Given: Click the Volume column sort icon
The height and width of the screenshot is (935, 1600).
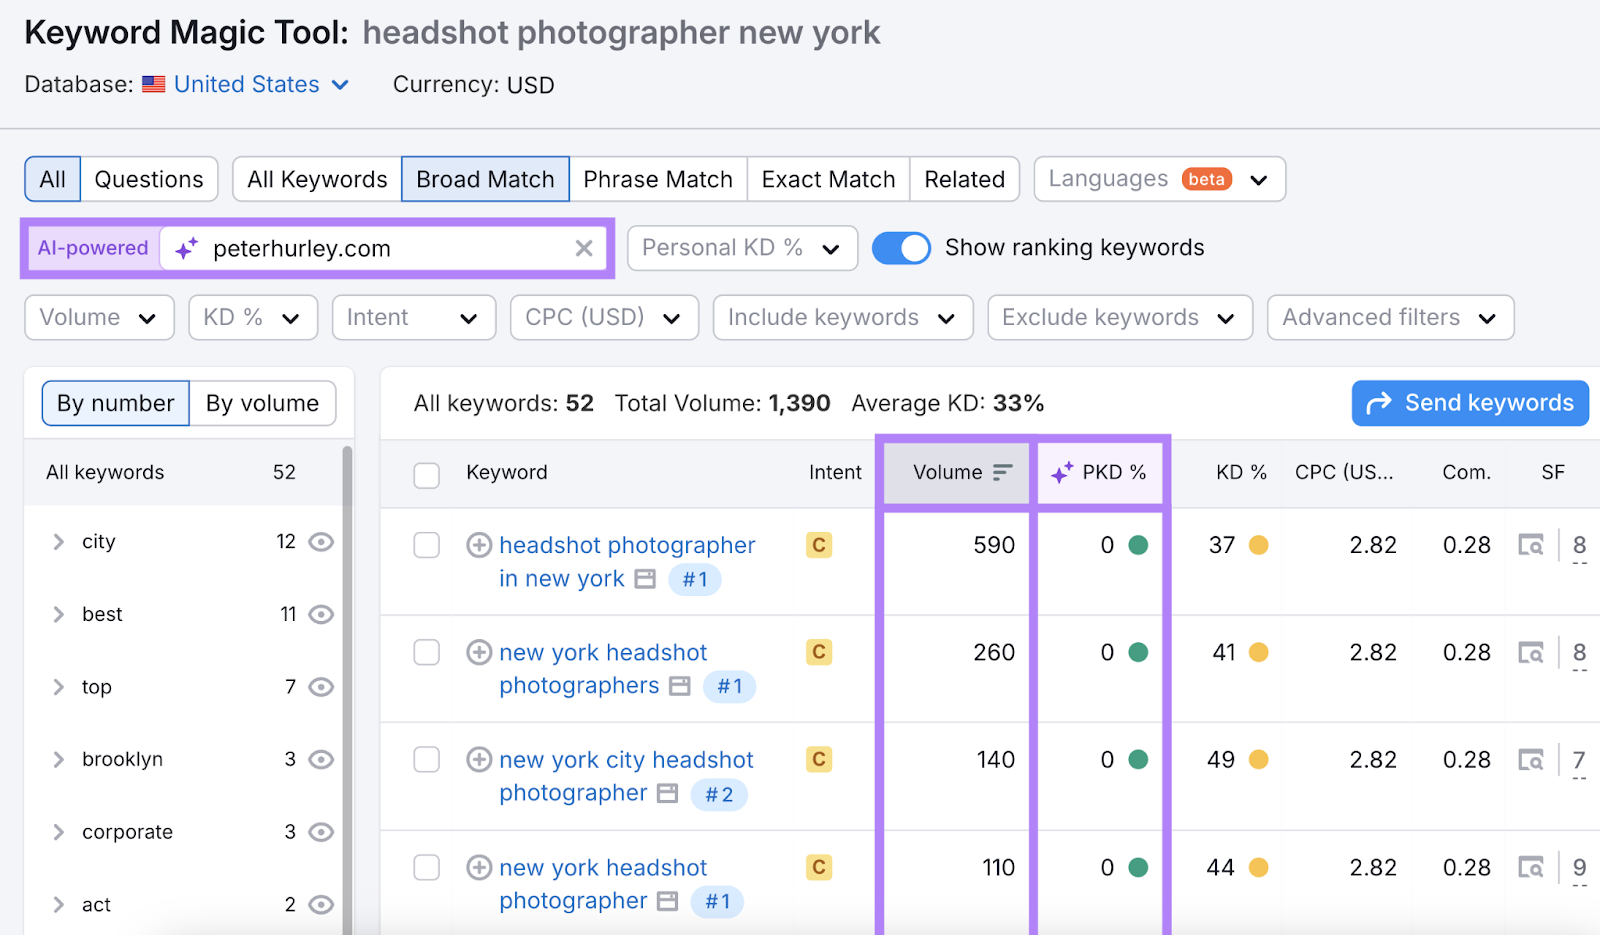Looking at the screenshot, I should [x=1002, y=473].
